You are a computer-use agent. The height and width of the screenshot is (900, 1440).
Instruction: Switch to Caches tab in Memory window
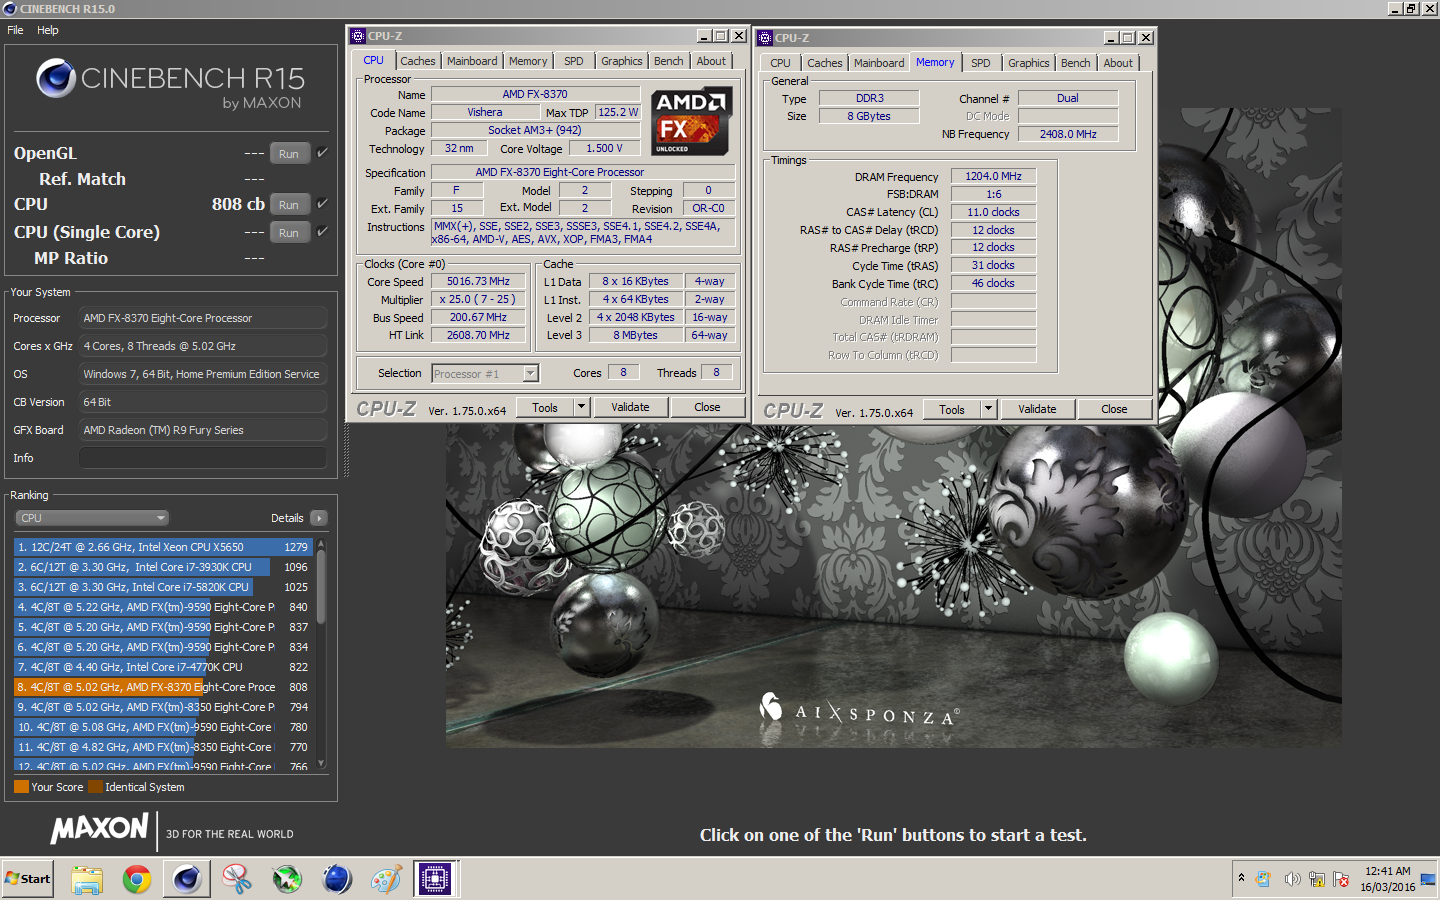point(824,63)
